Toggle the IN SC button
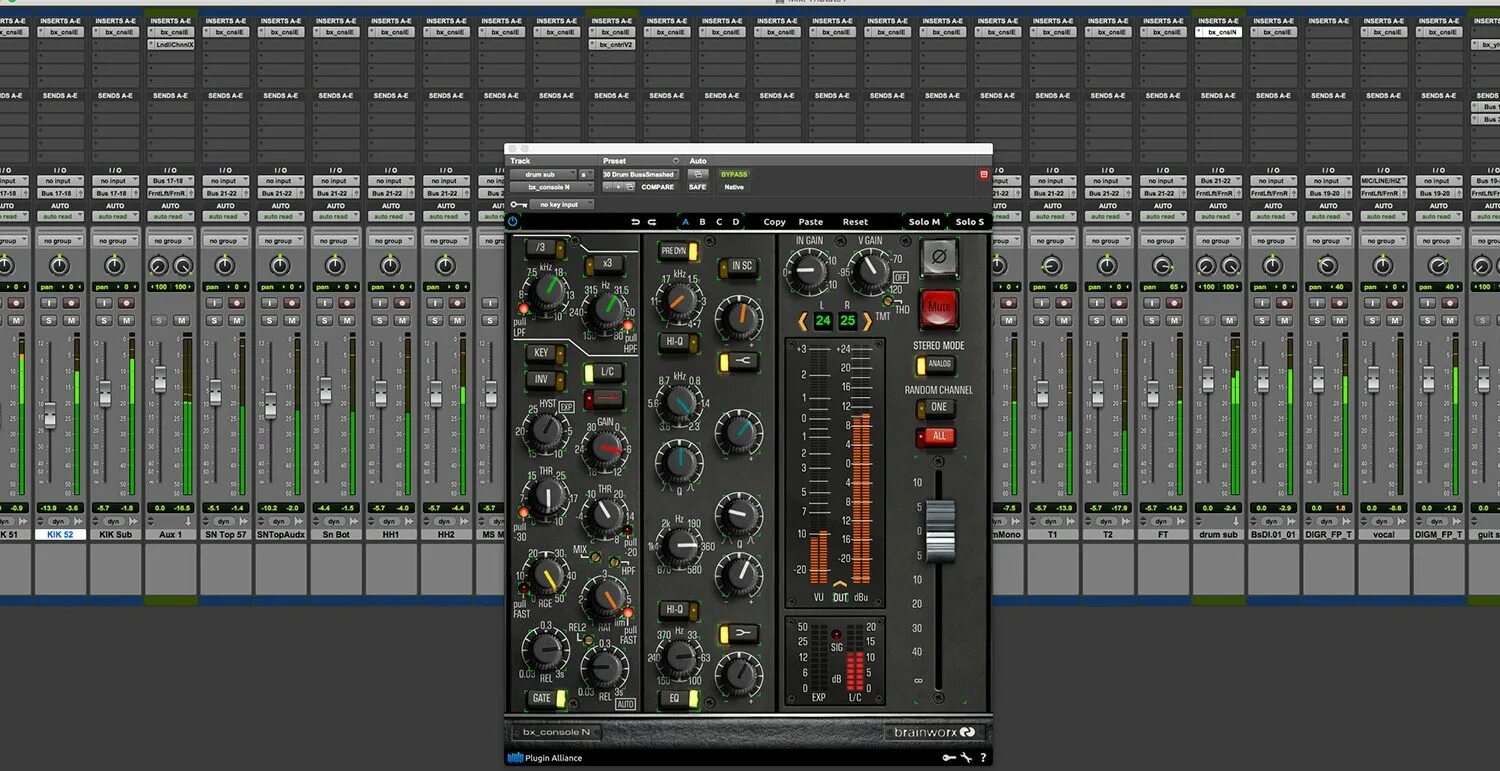Screen dimensions: 1500x771 (737, 266)
